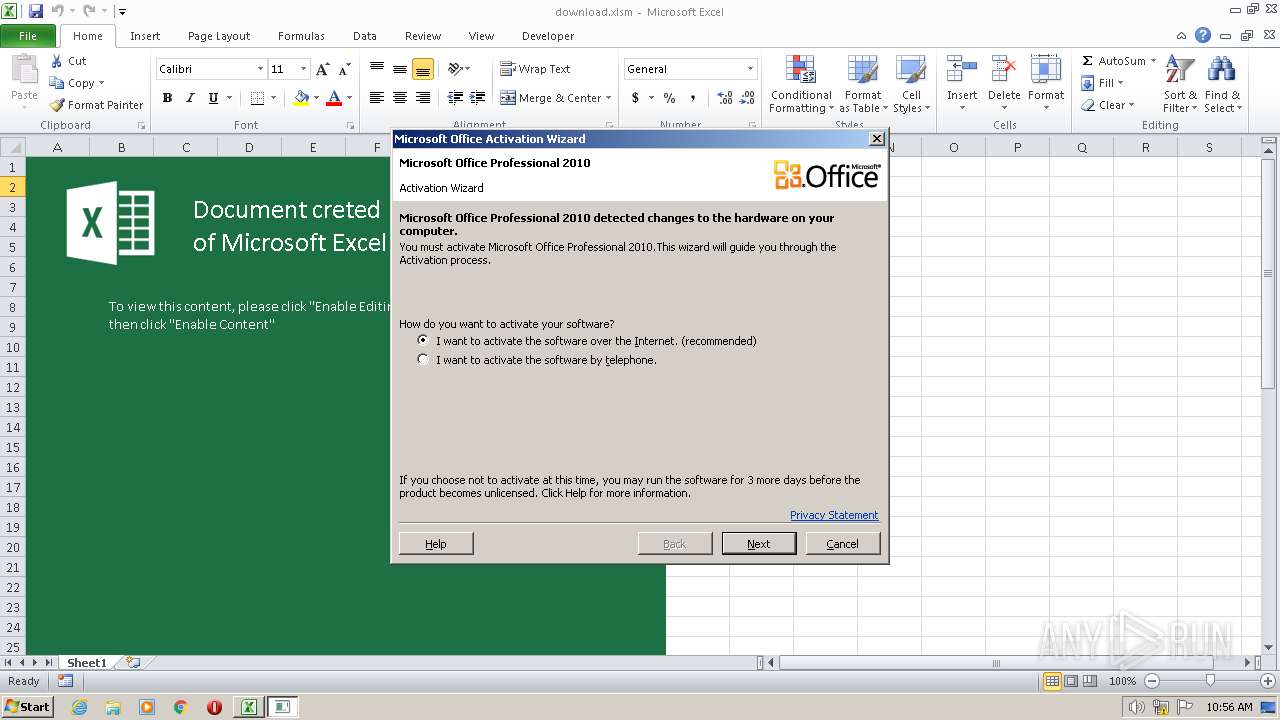
Task: Apply middle vertical alignment
Action: click(x=400, y=69)
